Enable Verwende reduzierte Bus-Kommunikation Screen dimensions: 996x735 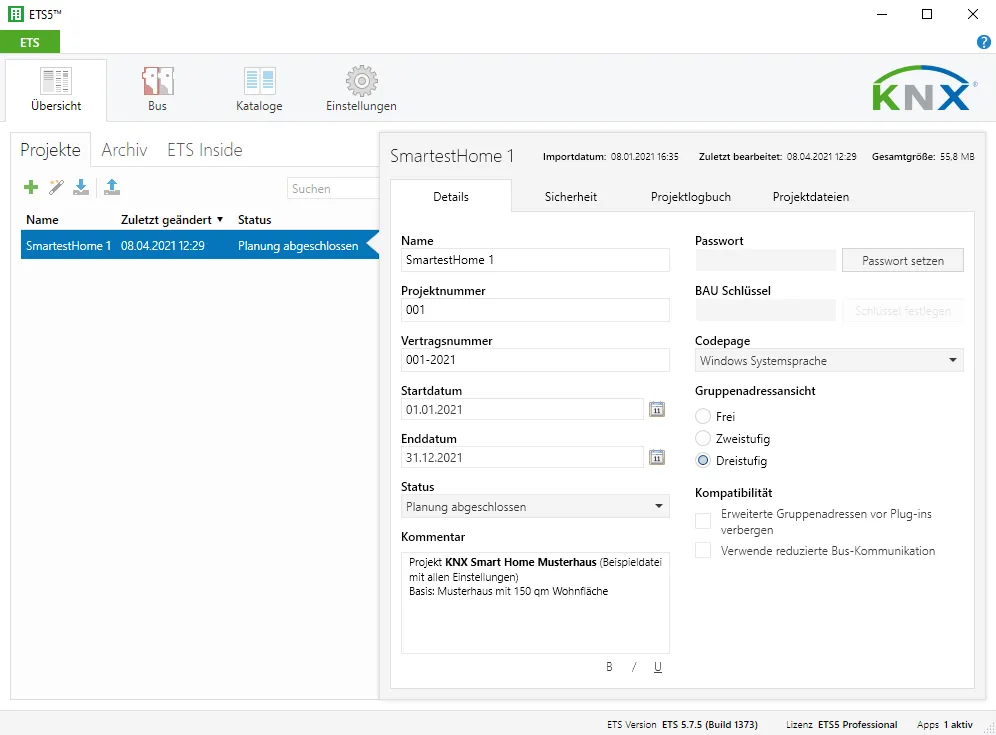point(703,550)
